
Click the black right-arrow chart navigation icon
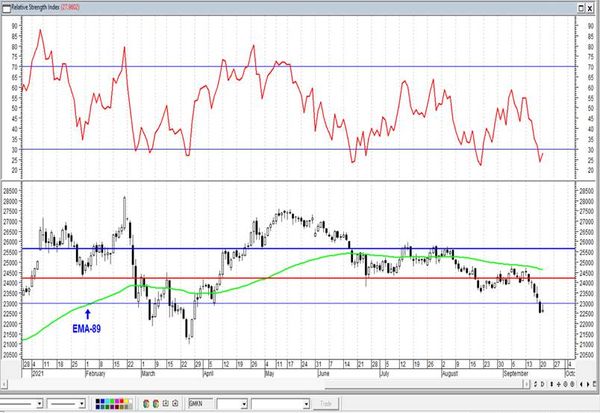pos(588,384)
